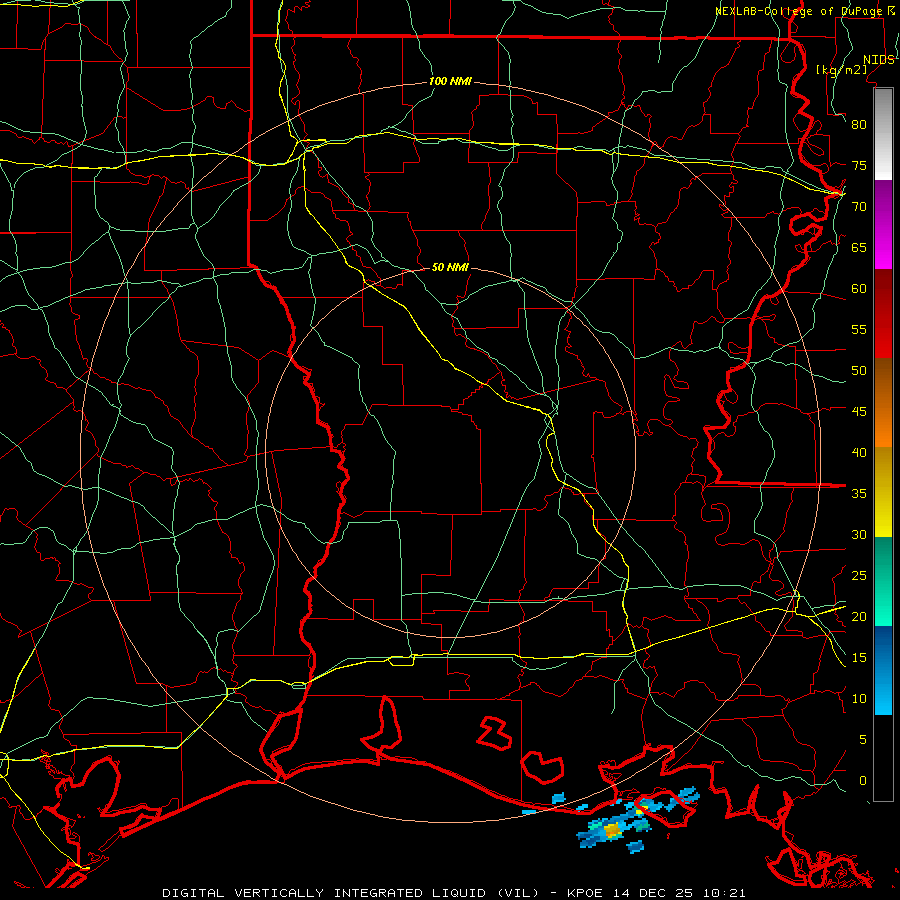Click the scale value 60
This screenshot has width=900, height=900.
(x=859, y=289)
